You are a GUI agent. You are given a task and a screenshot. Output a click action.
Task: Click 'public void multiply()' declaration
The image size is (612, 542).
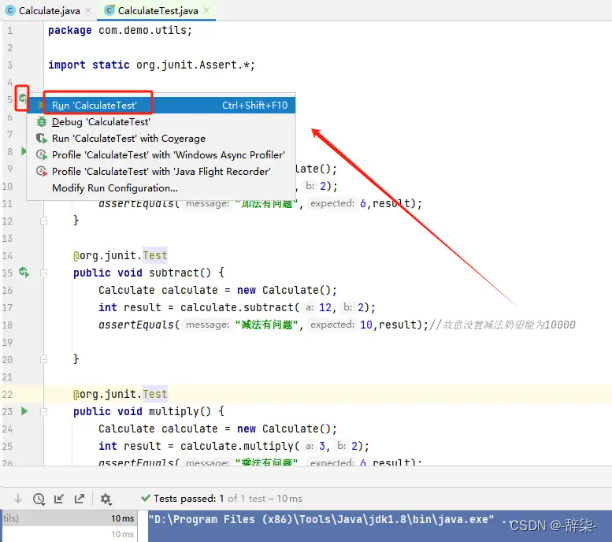click(142, 411)
